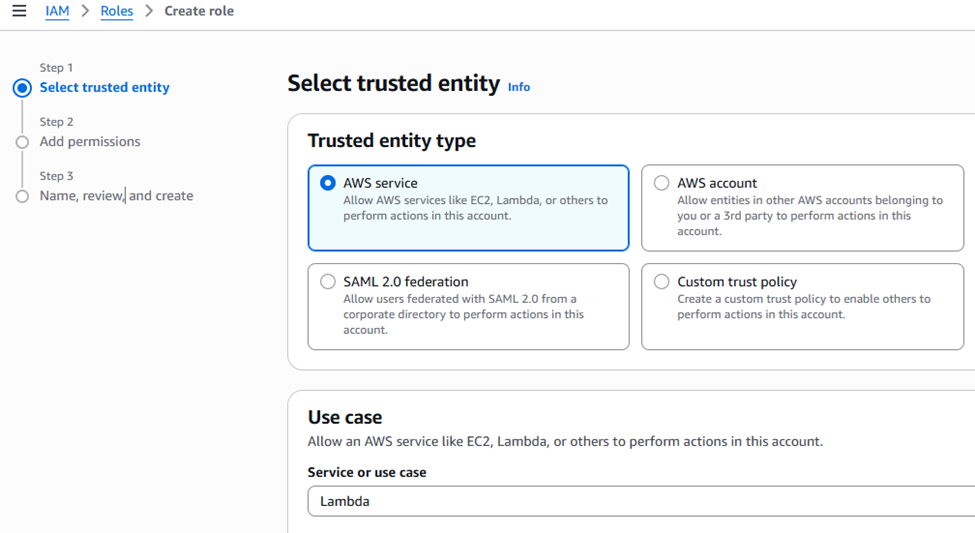Choose the AWS account radio button
The width and height of the screenshot is (975, 533).
tap(662, 183)
